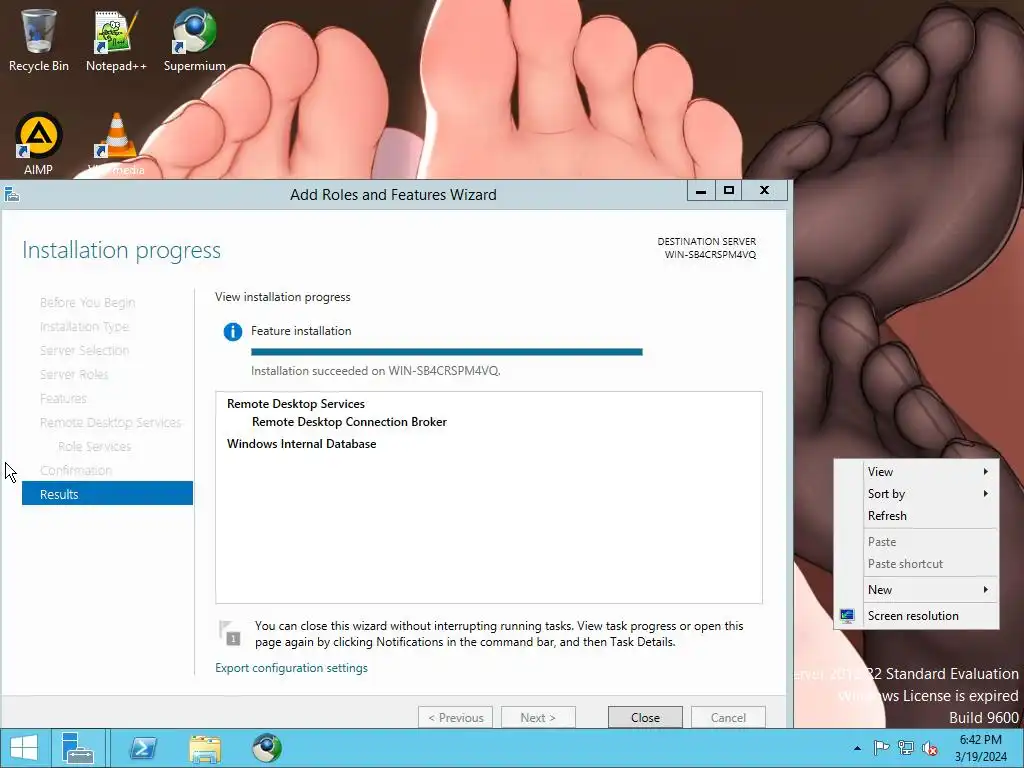
Task: Click the Next button
Action: coord(538,718)
